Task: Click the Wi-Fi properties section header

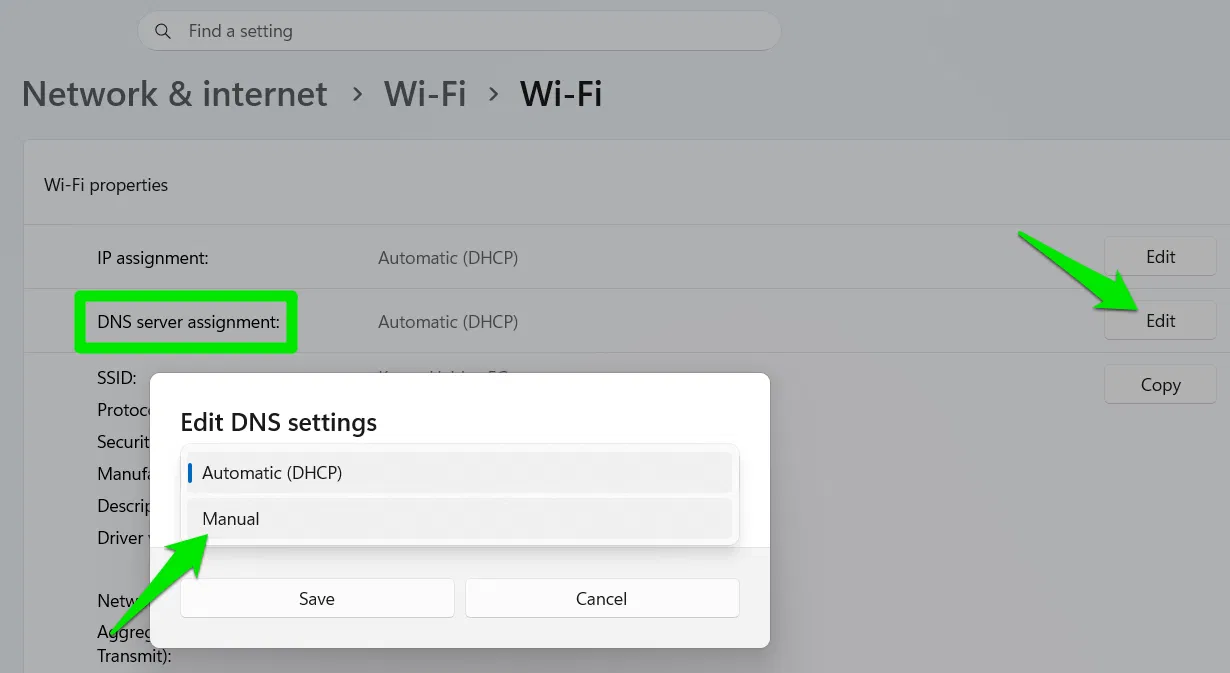Action: pyautogui.click(x=106, y=185)
